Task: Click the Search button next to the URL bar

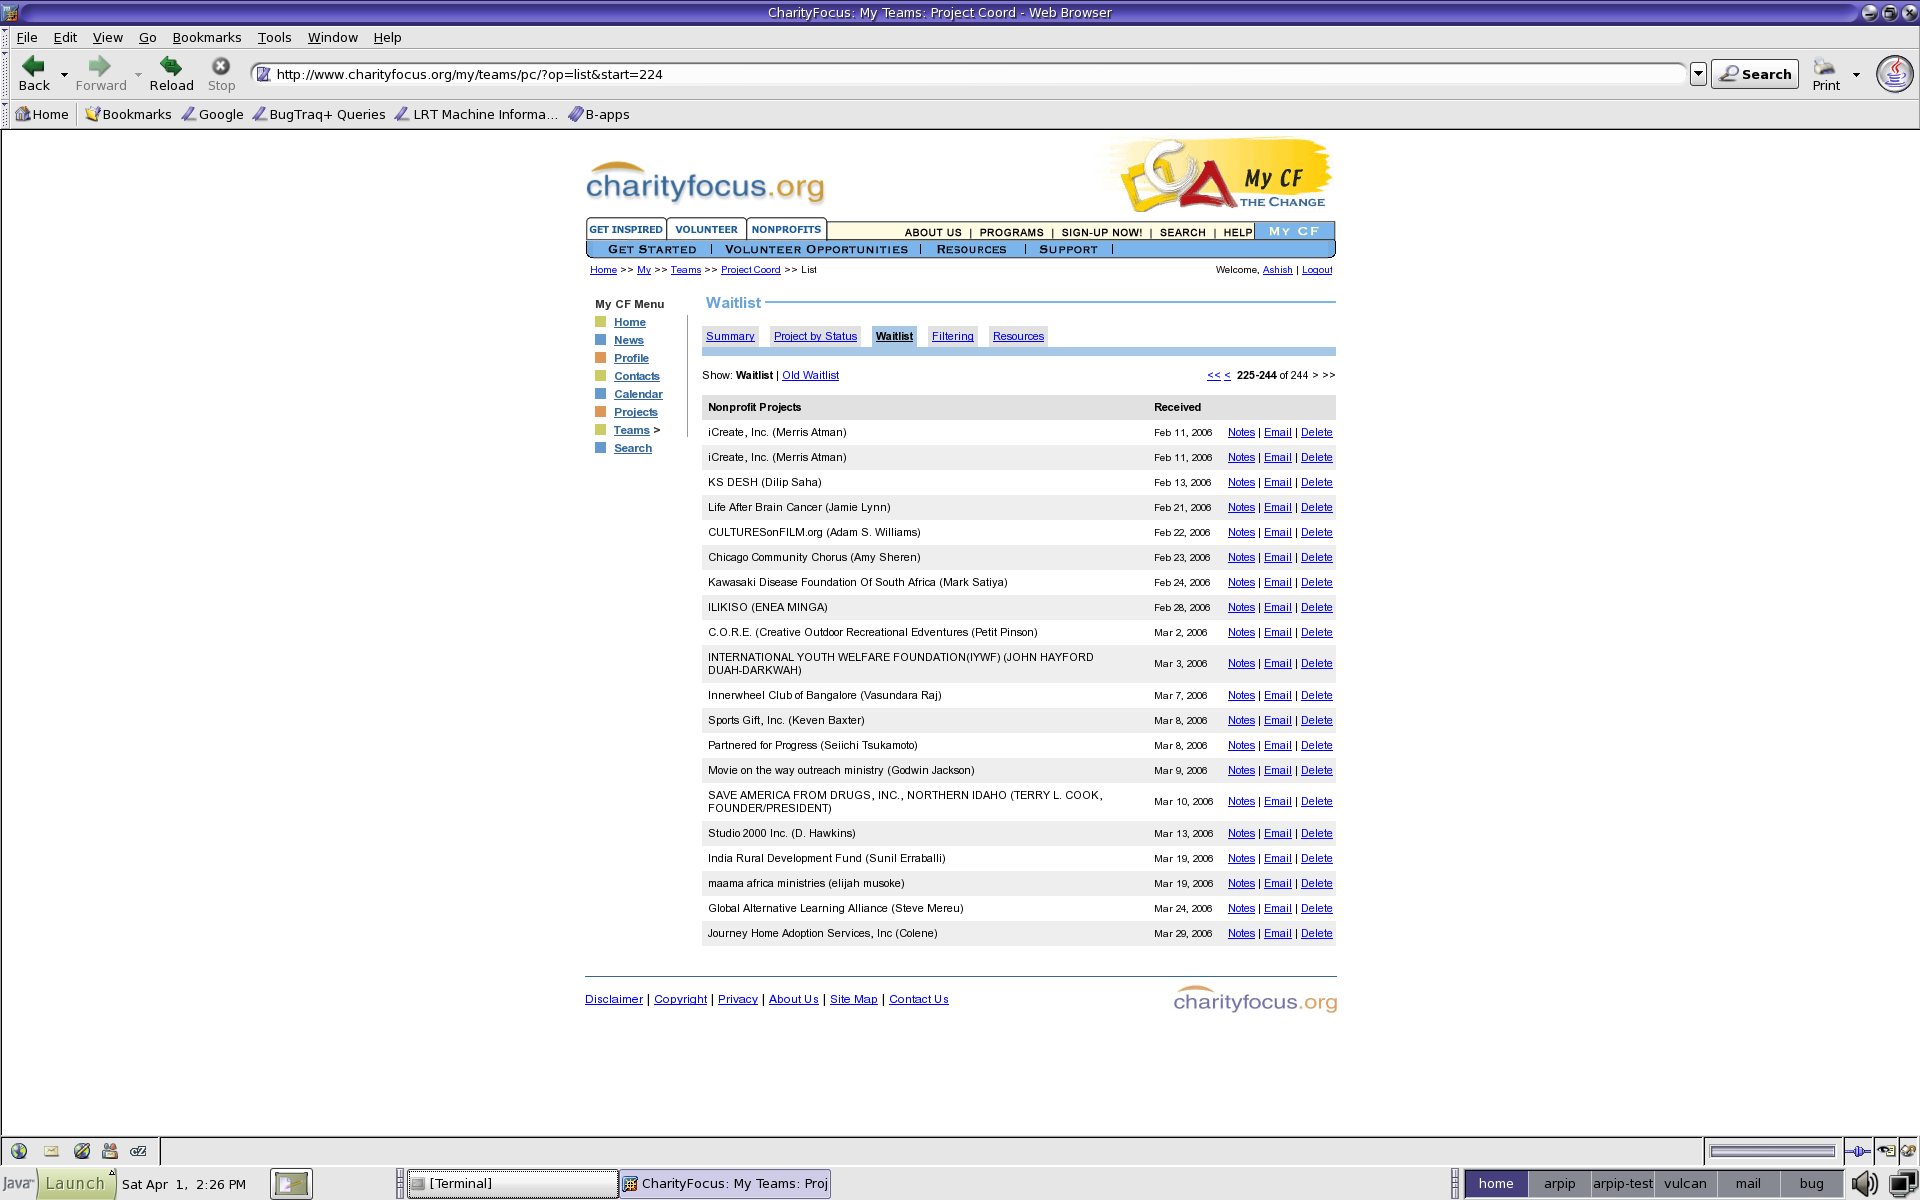Action: point(1755,74)
